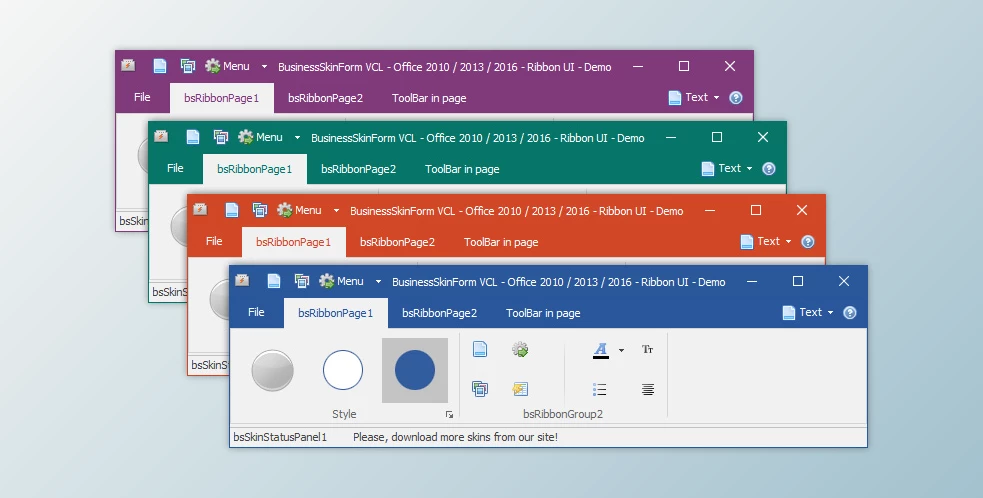This screenshot has height=498, width=983.
Task: Expand quick access dropdown arrow in purple window
Action: 264,66
